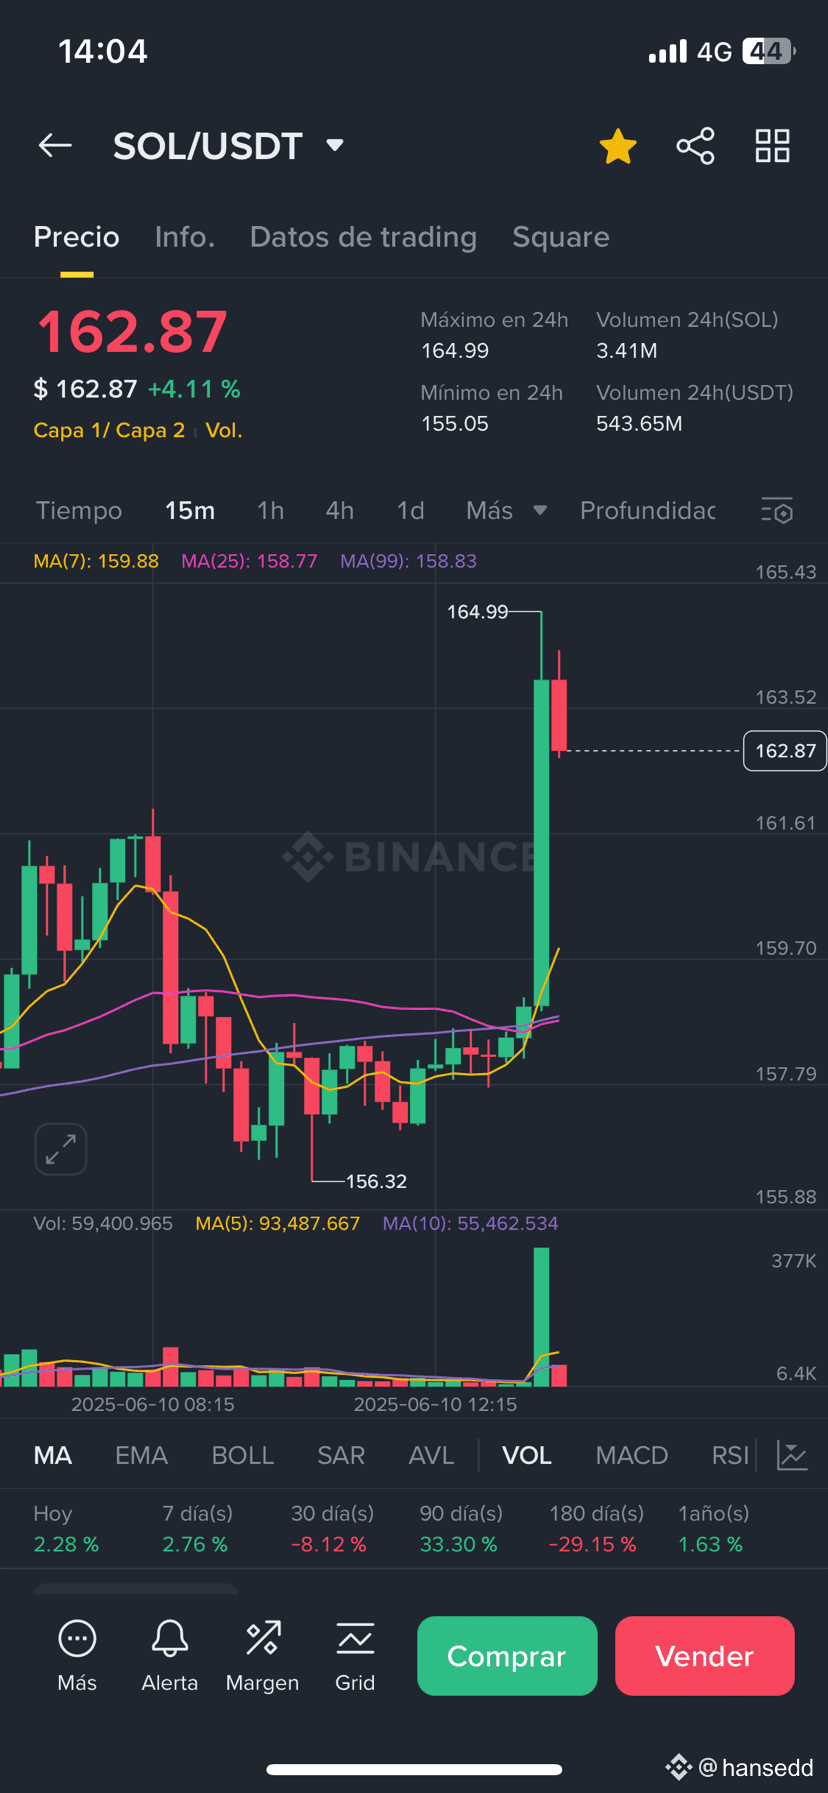
Task: Tap the Vol. tag
Action: coord(224,431)
